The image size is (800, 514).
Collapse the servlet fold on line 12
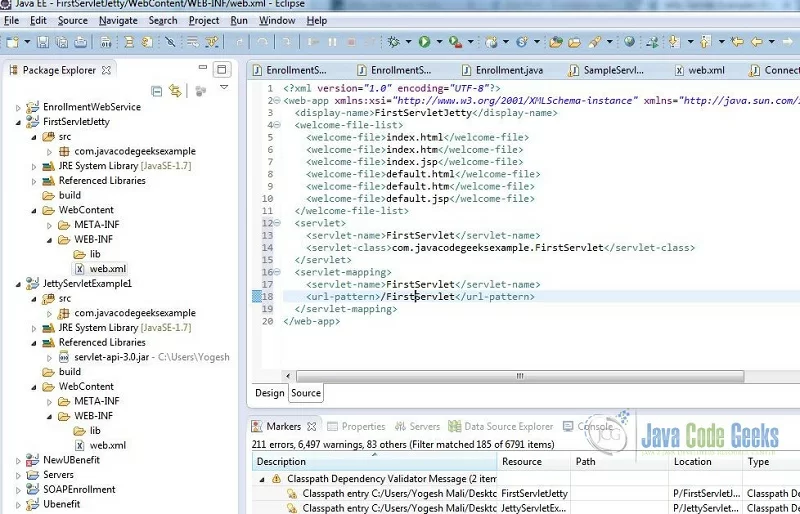[277, 223]
